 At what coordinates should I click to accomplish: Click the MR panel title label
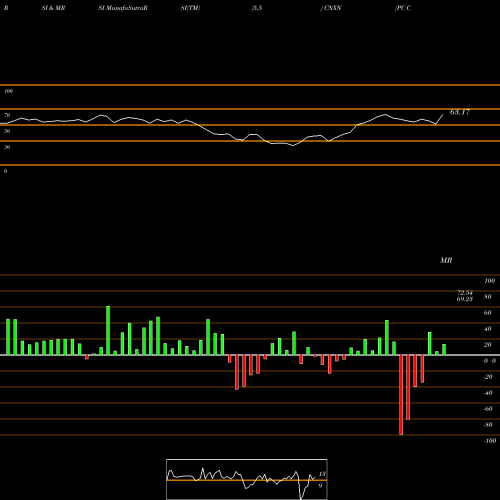446,260
